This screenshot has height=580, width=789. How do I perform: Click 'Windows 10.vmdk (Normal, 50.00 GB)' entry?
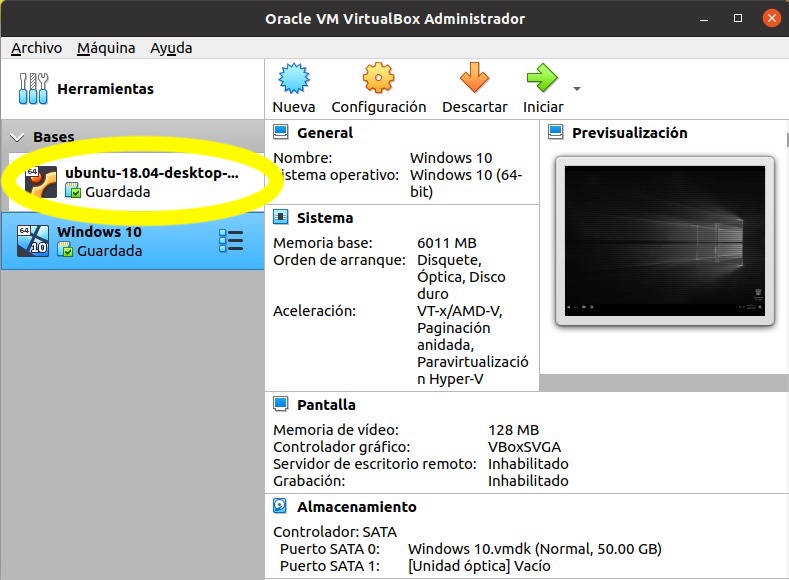535,549
